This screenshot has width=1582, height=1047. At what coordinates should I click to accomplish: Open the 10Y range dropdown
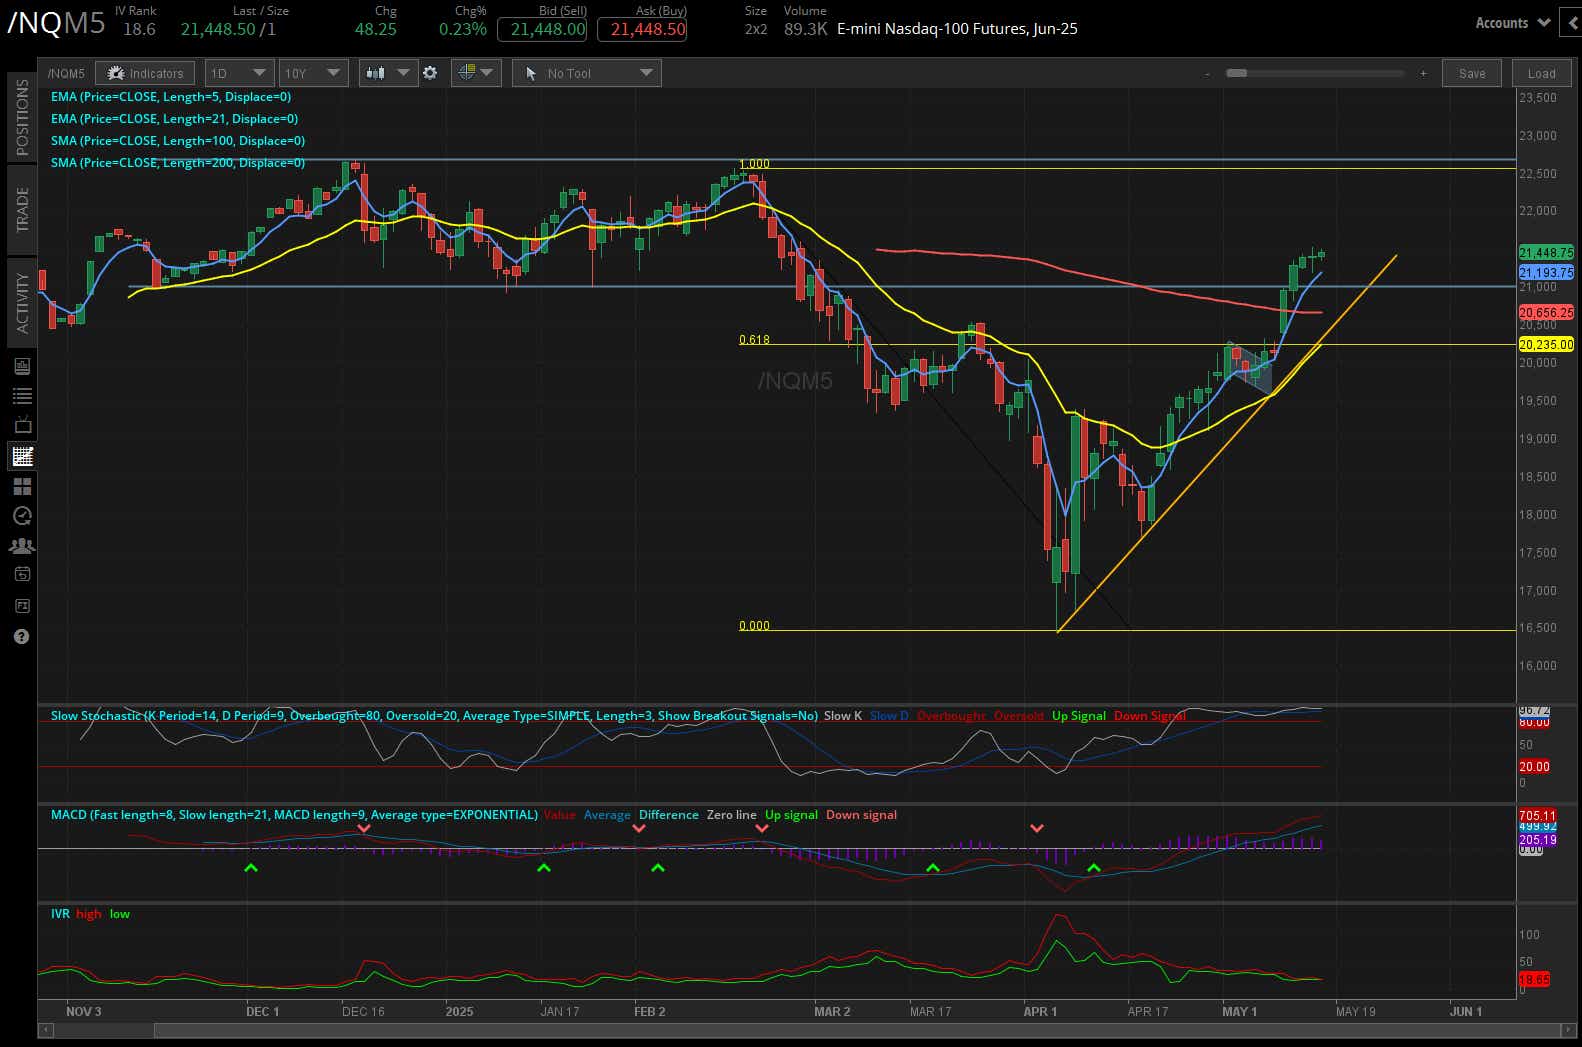coord(313,73)
